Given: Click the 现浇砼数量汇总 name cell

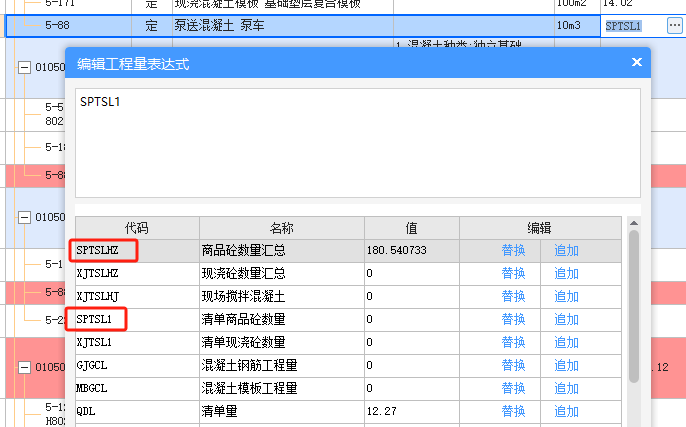Looking at the screenshot, I should pyautogui.click(x=282, y=274).
